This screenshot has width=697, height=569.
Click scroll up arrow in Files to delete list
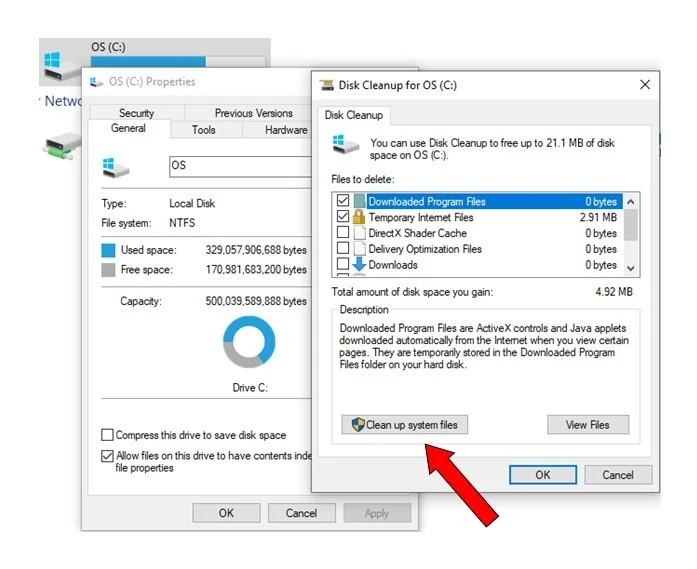(x=631, y=202)
